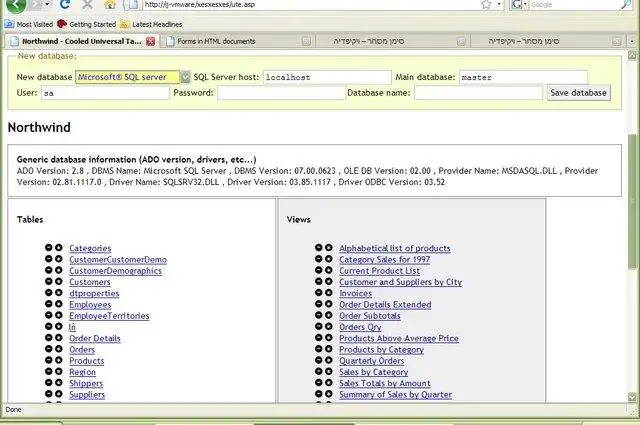The height and width of the screenshot is (425, 640).
Task: Start search with the magnifier icon
Action: click(626, 4)
